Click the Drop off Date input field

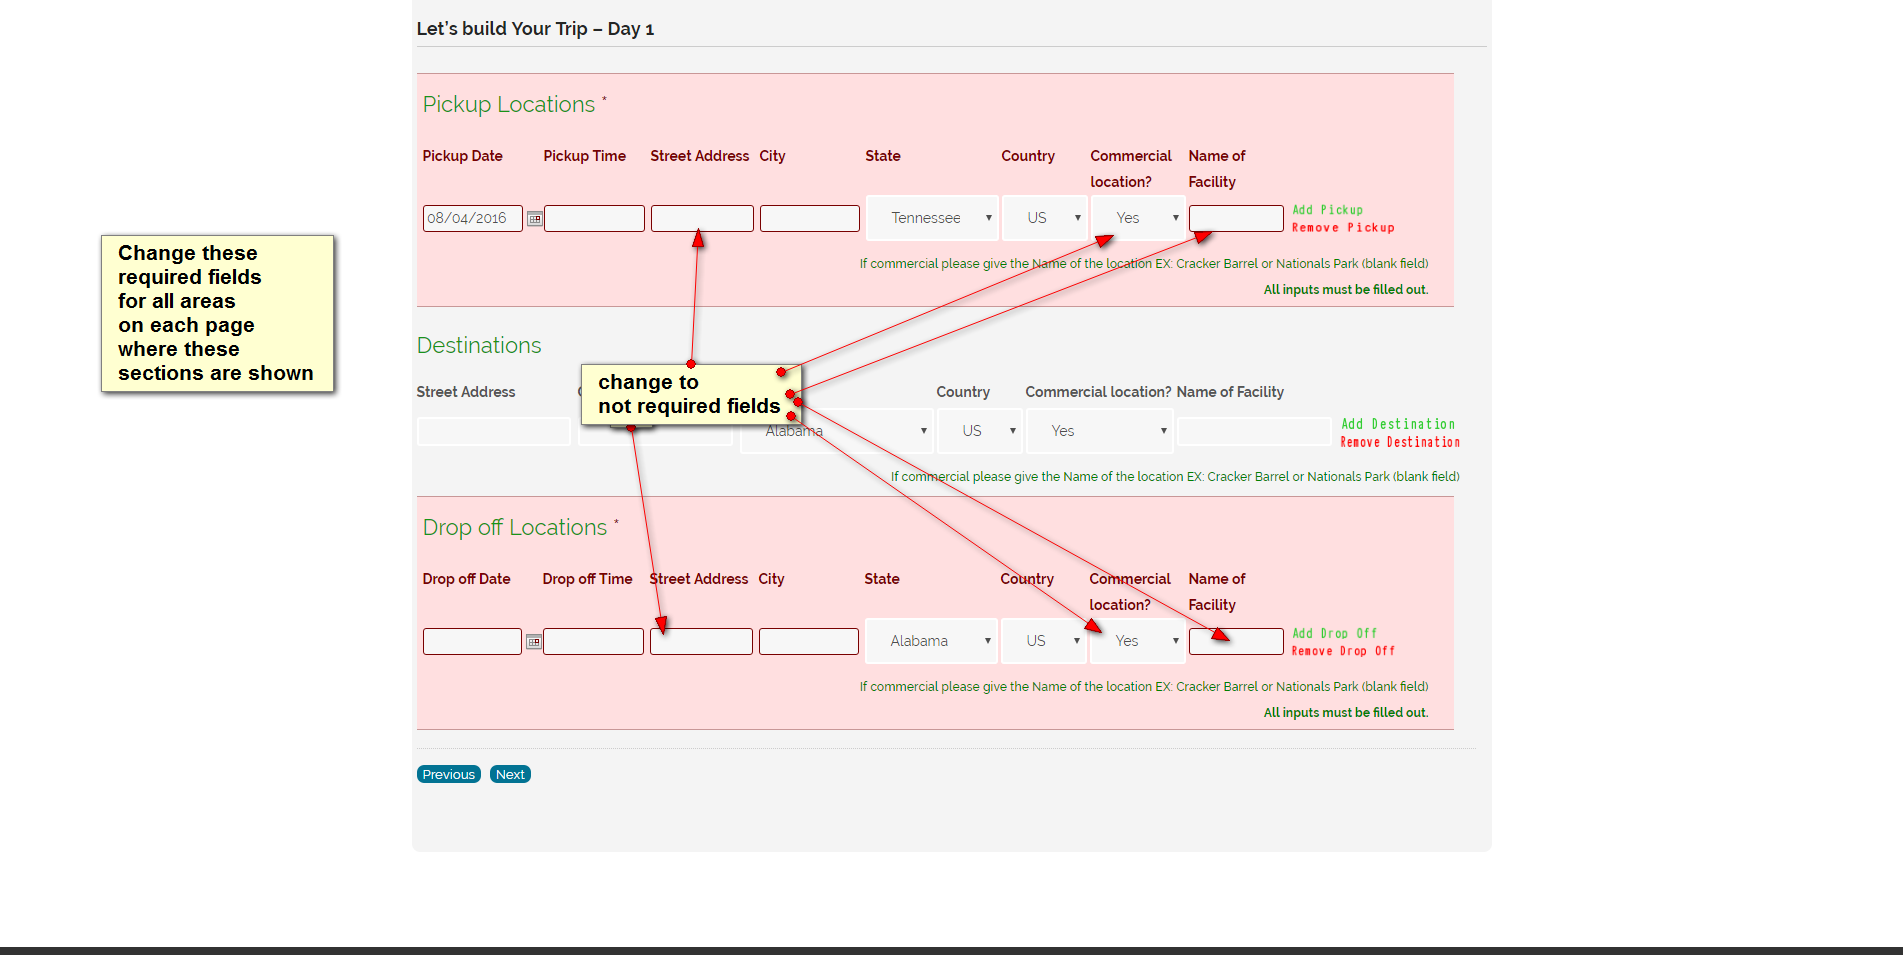(x=472, y=641)
